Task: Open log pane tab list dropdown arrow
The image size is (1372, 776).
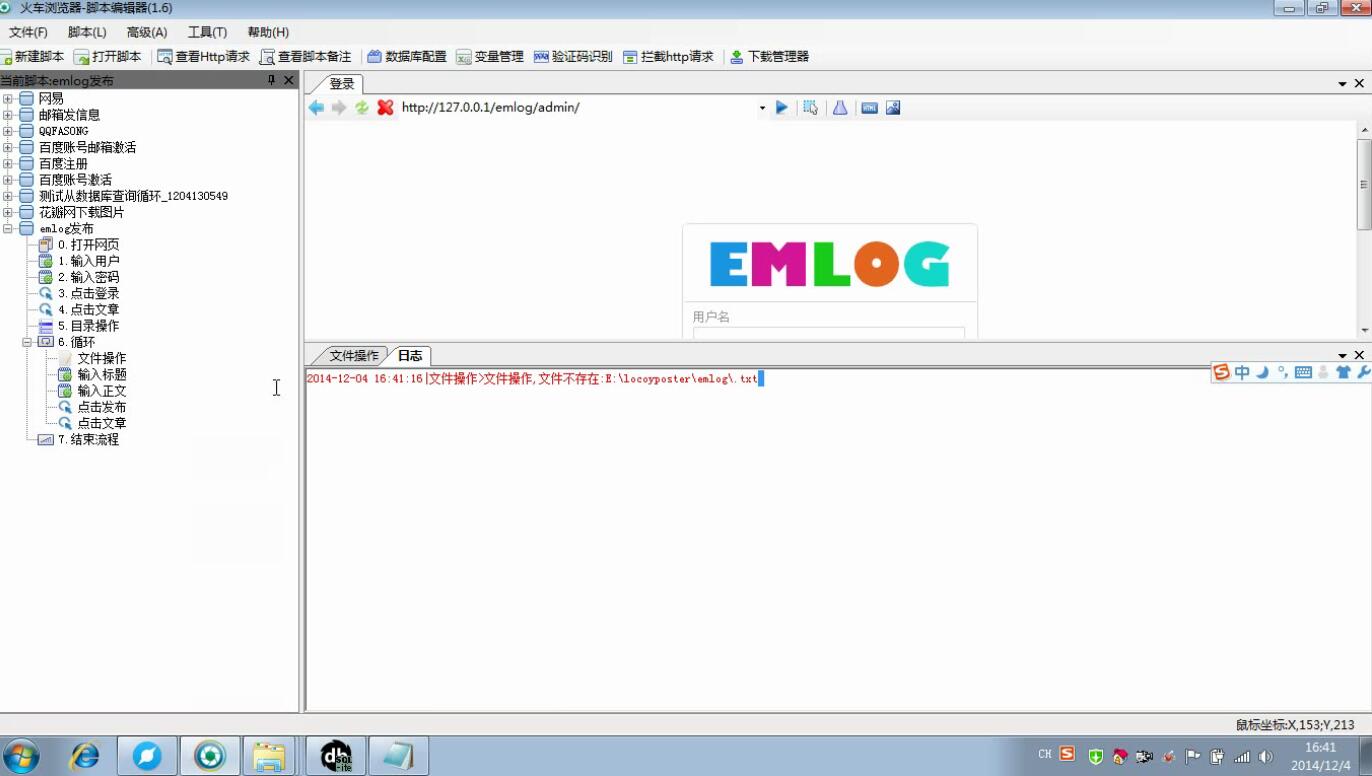Action: (x=1342, y=355)
